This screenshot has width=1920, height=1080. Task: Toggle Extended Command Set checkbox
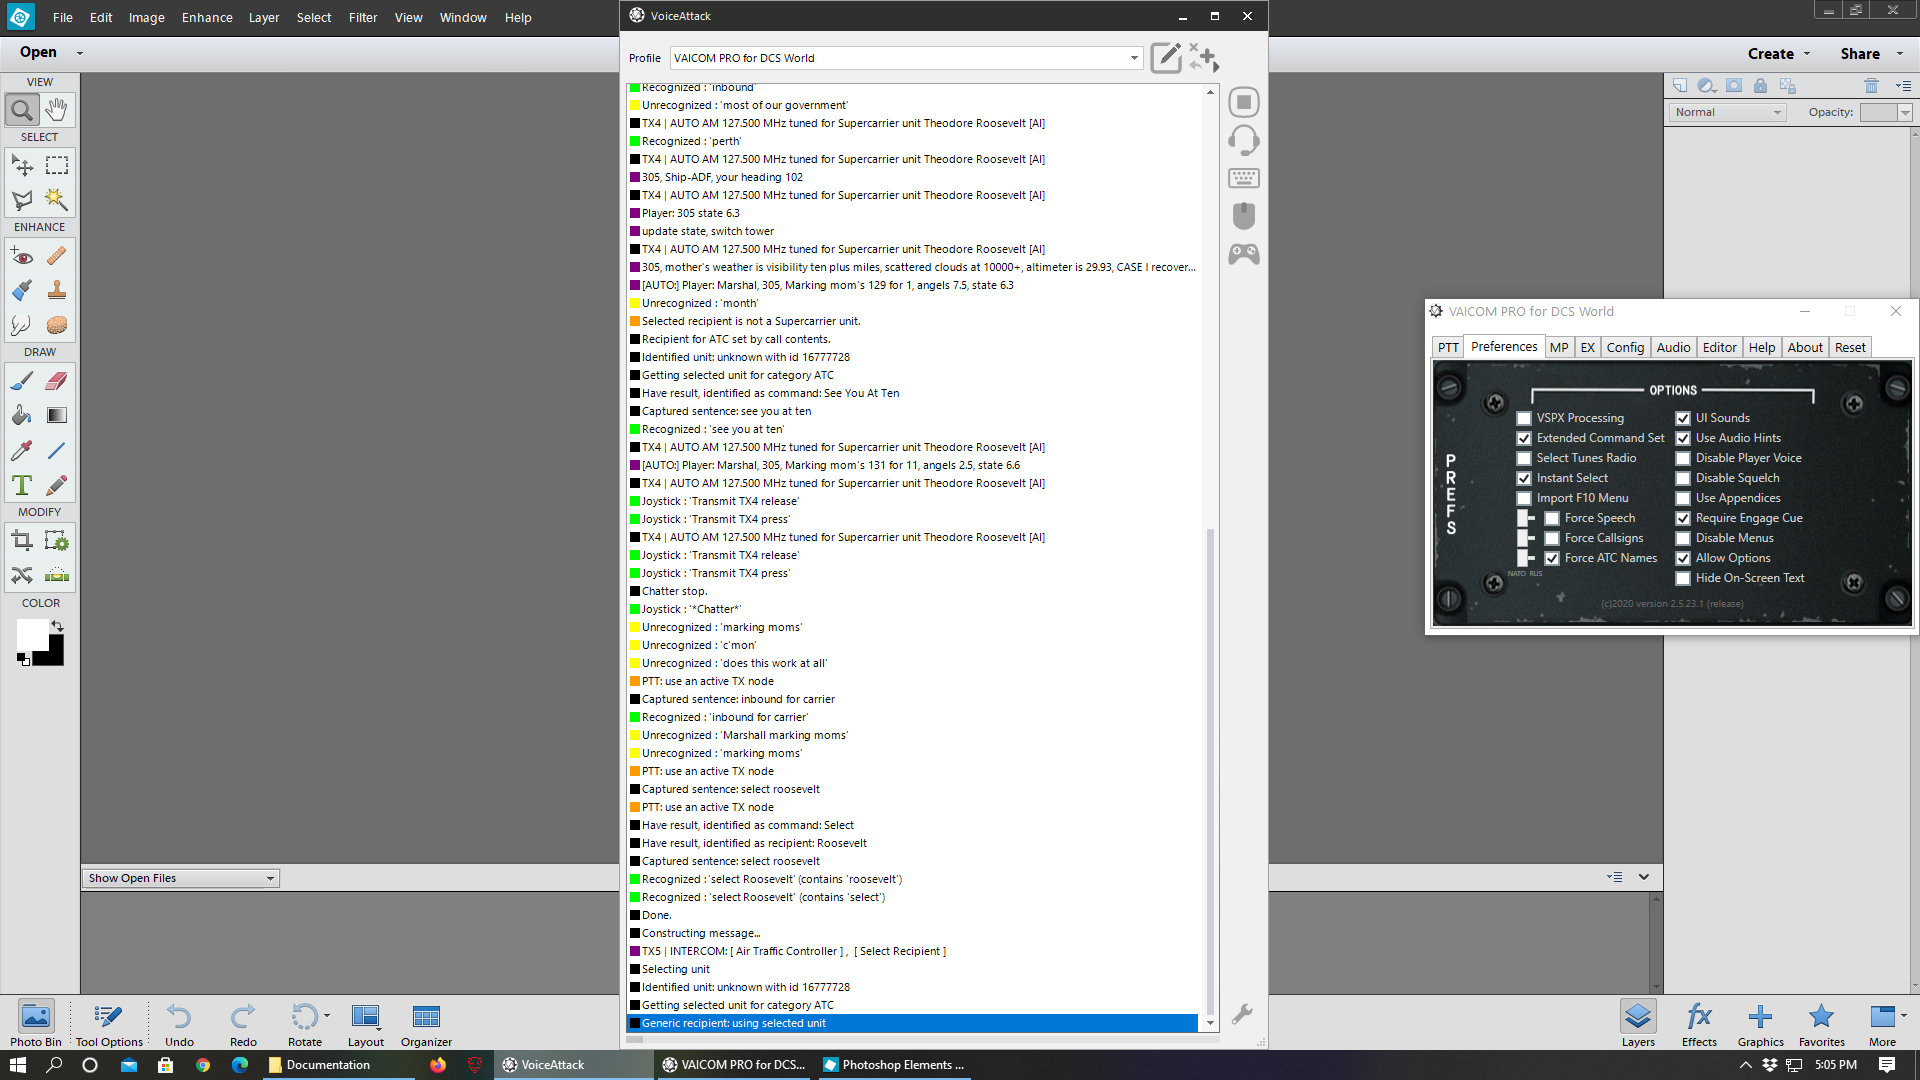pyautogui.click(x=1524, y=438)
